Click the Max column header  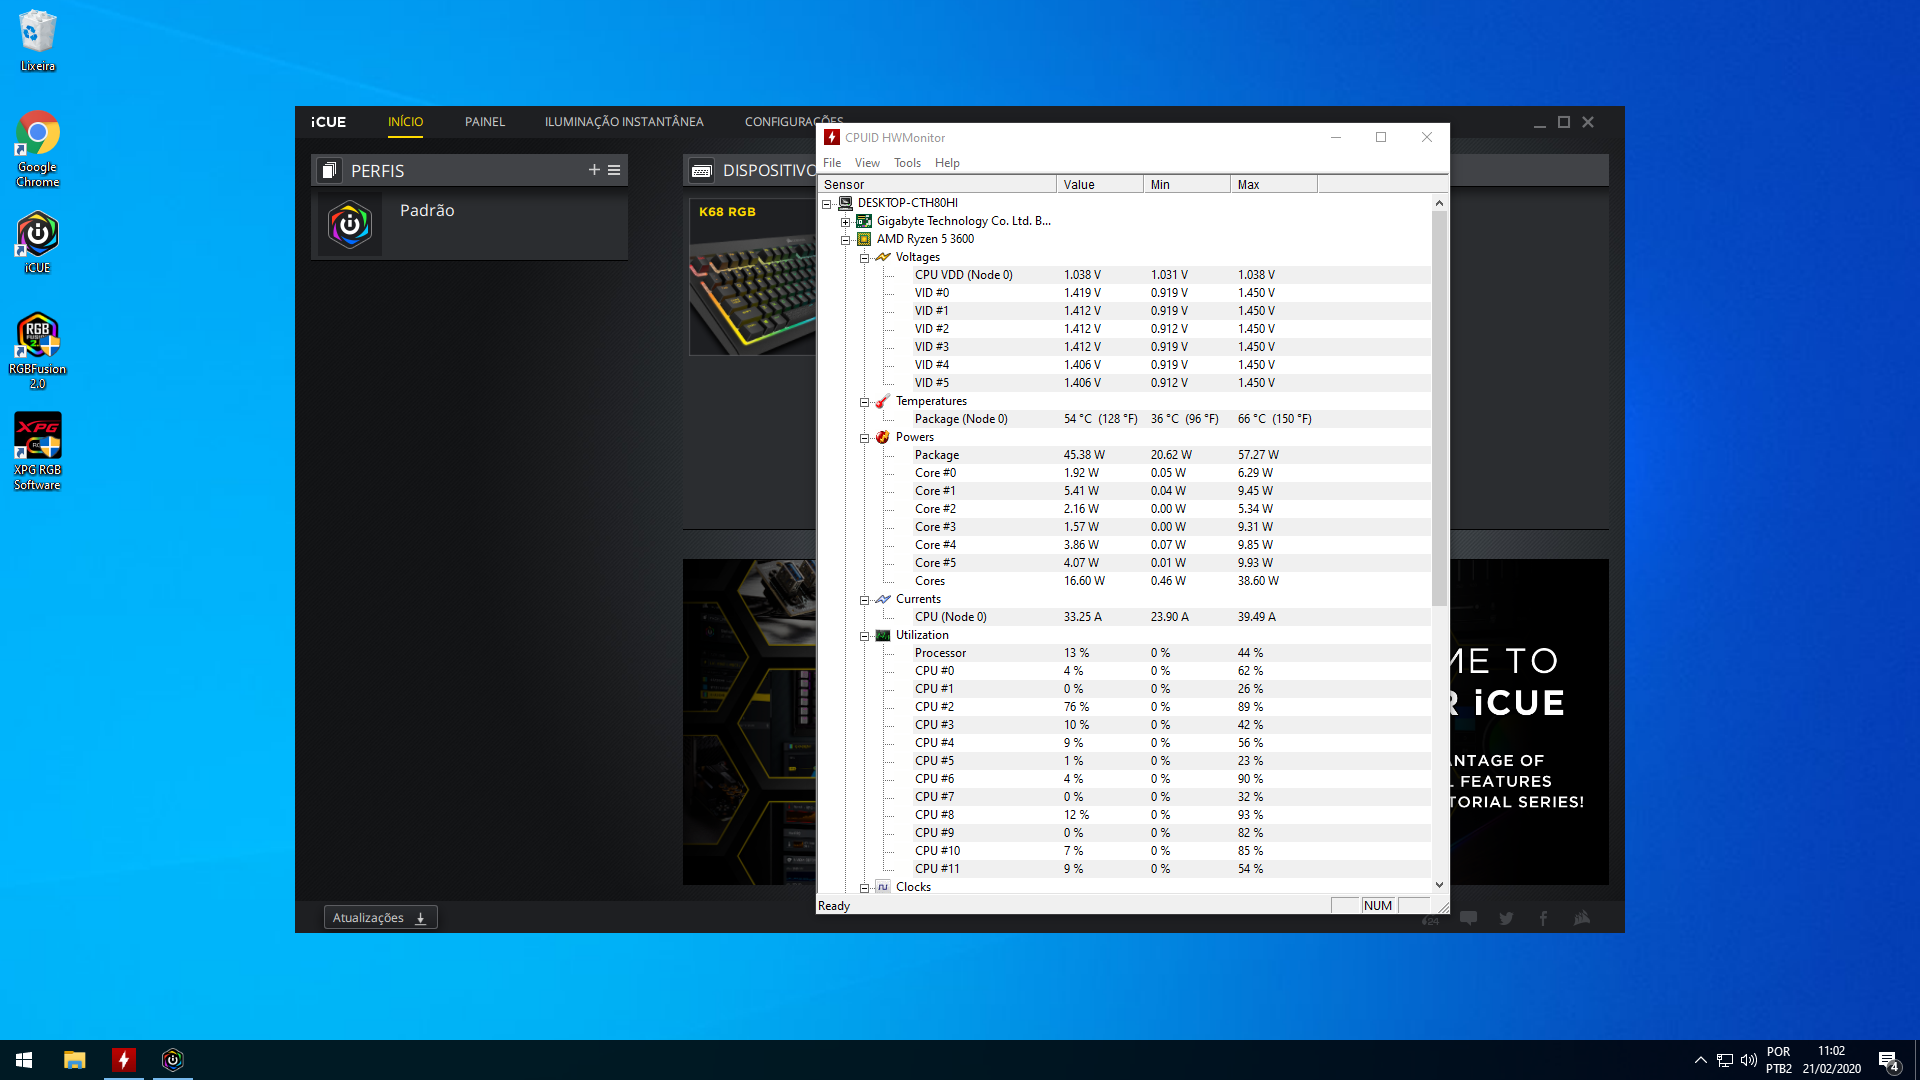[1274, 184]
